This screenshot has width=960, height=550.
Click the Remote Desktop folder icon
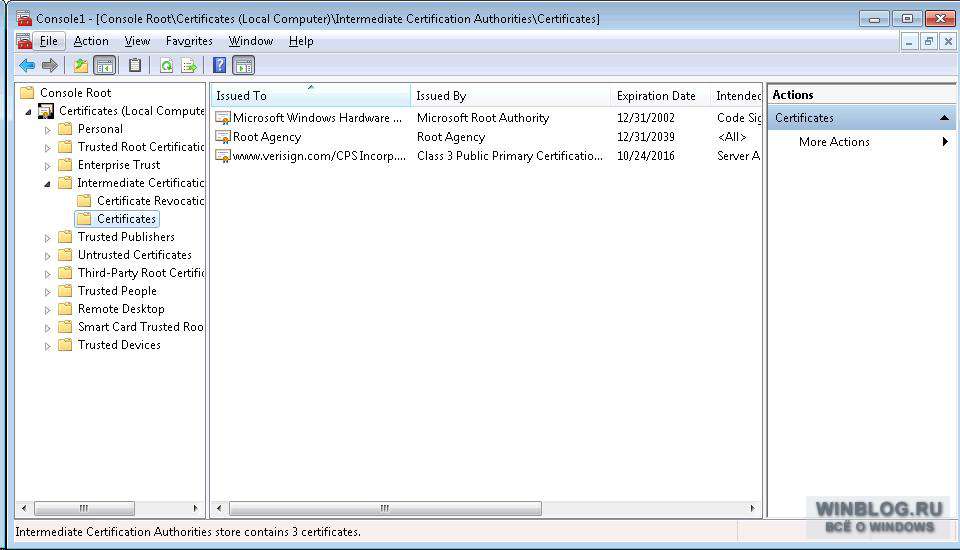(65, 309)
